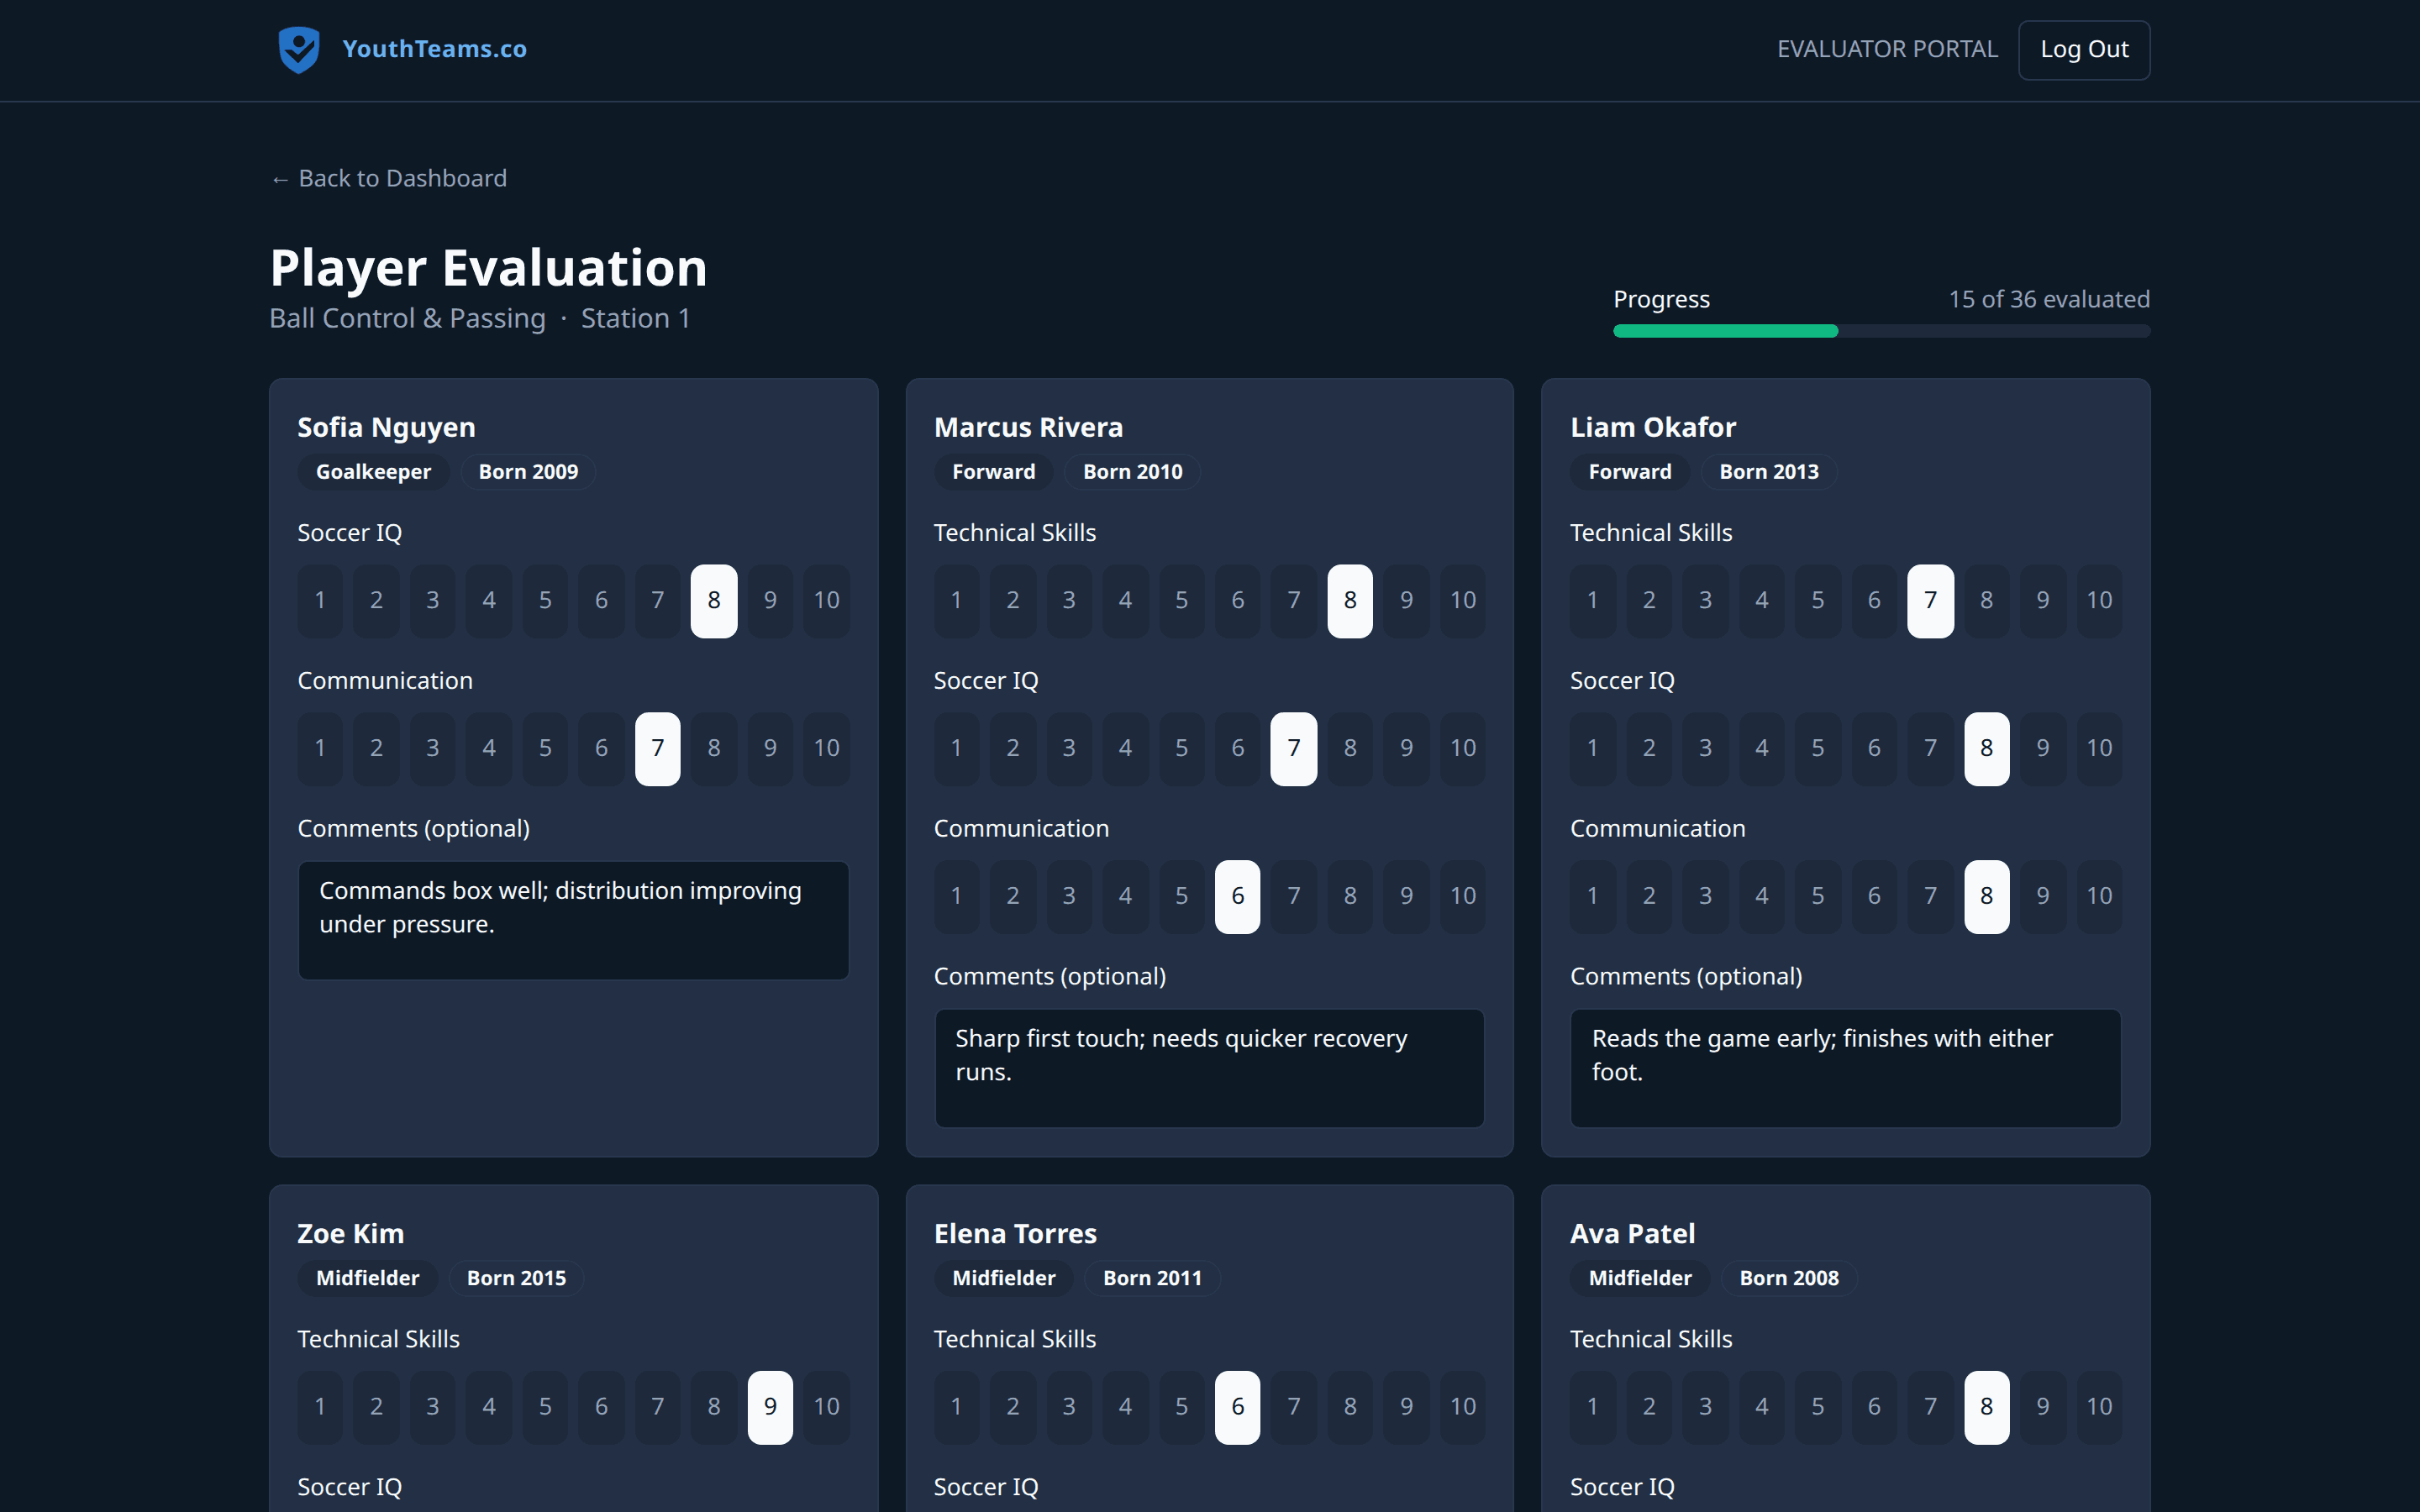Set Sofia Nguyen Soccer IQ to 10

[826, 601]
